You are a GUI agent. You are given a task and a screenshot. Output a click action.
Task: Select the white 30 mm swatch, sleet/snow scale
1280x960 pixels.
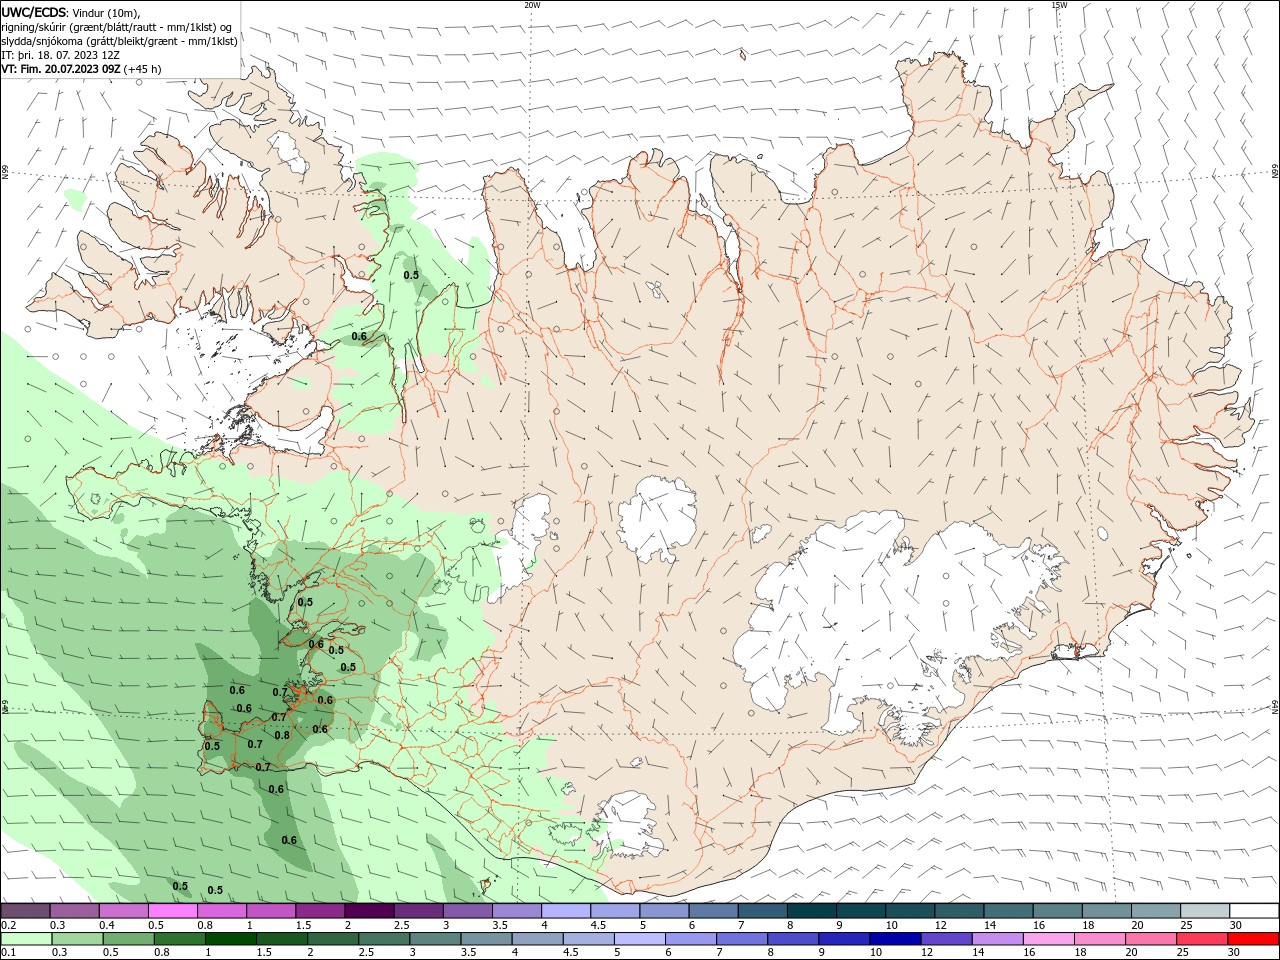[1253, 911]
